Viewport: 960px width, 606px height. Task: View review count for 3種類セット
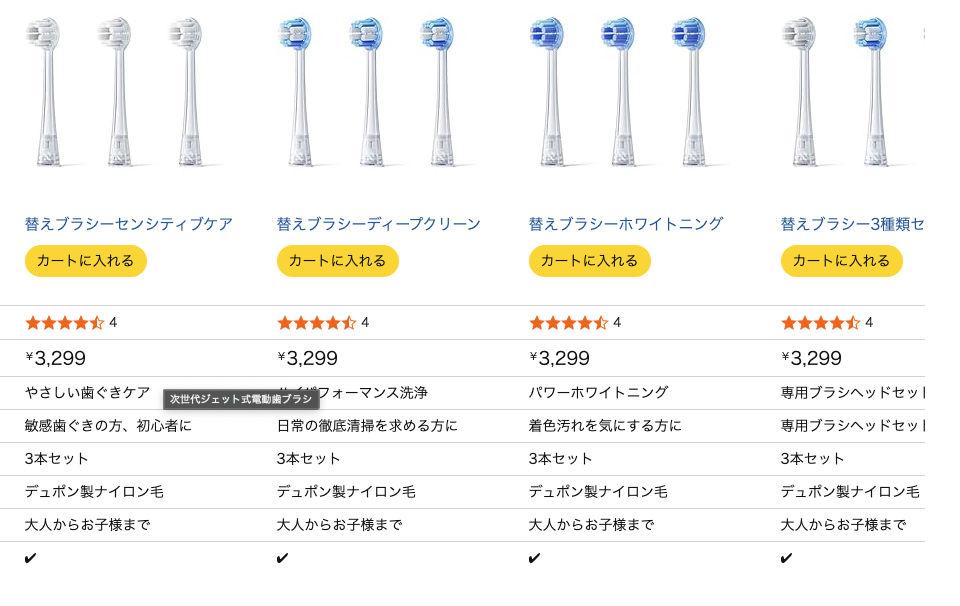(869, 323)
